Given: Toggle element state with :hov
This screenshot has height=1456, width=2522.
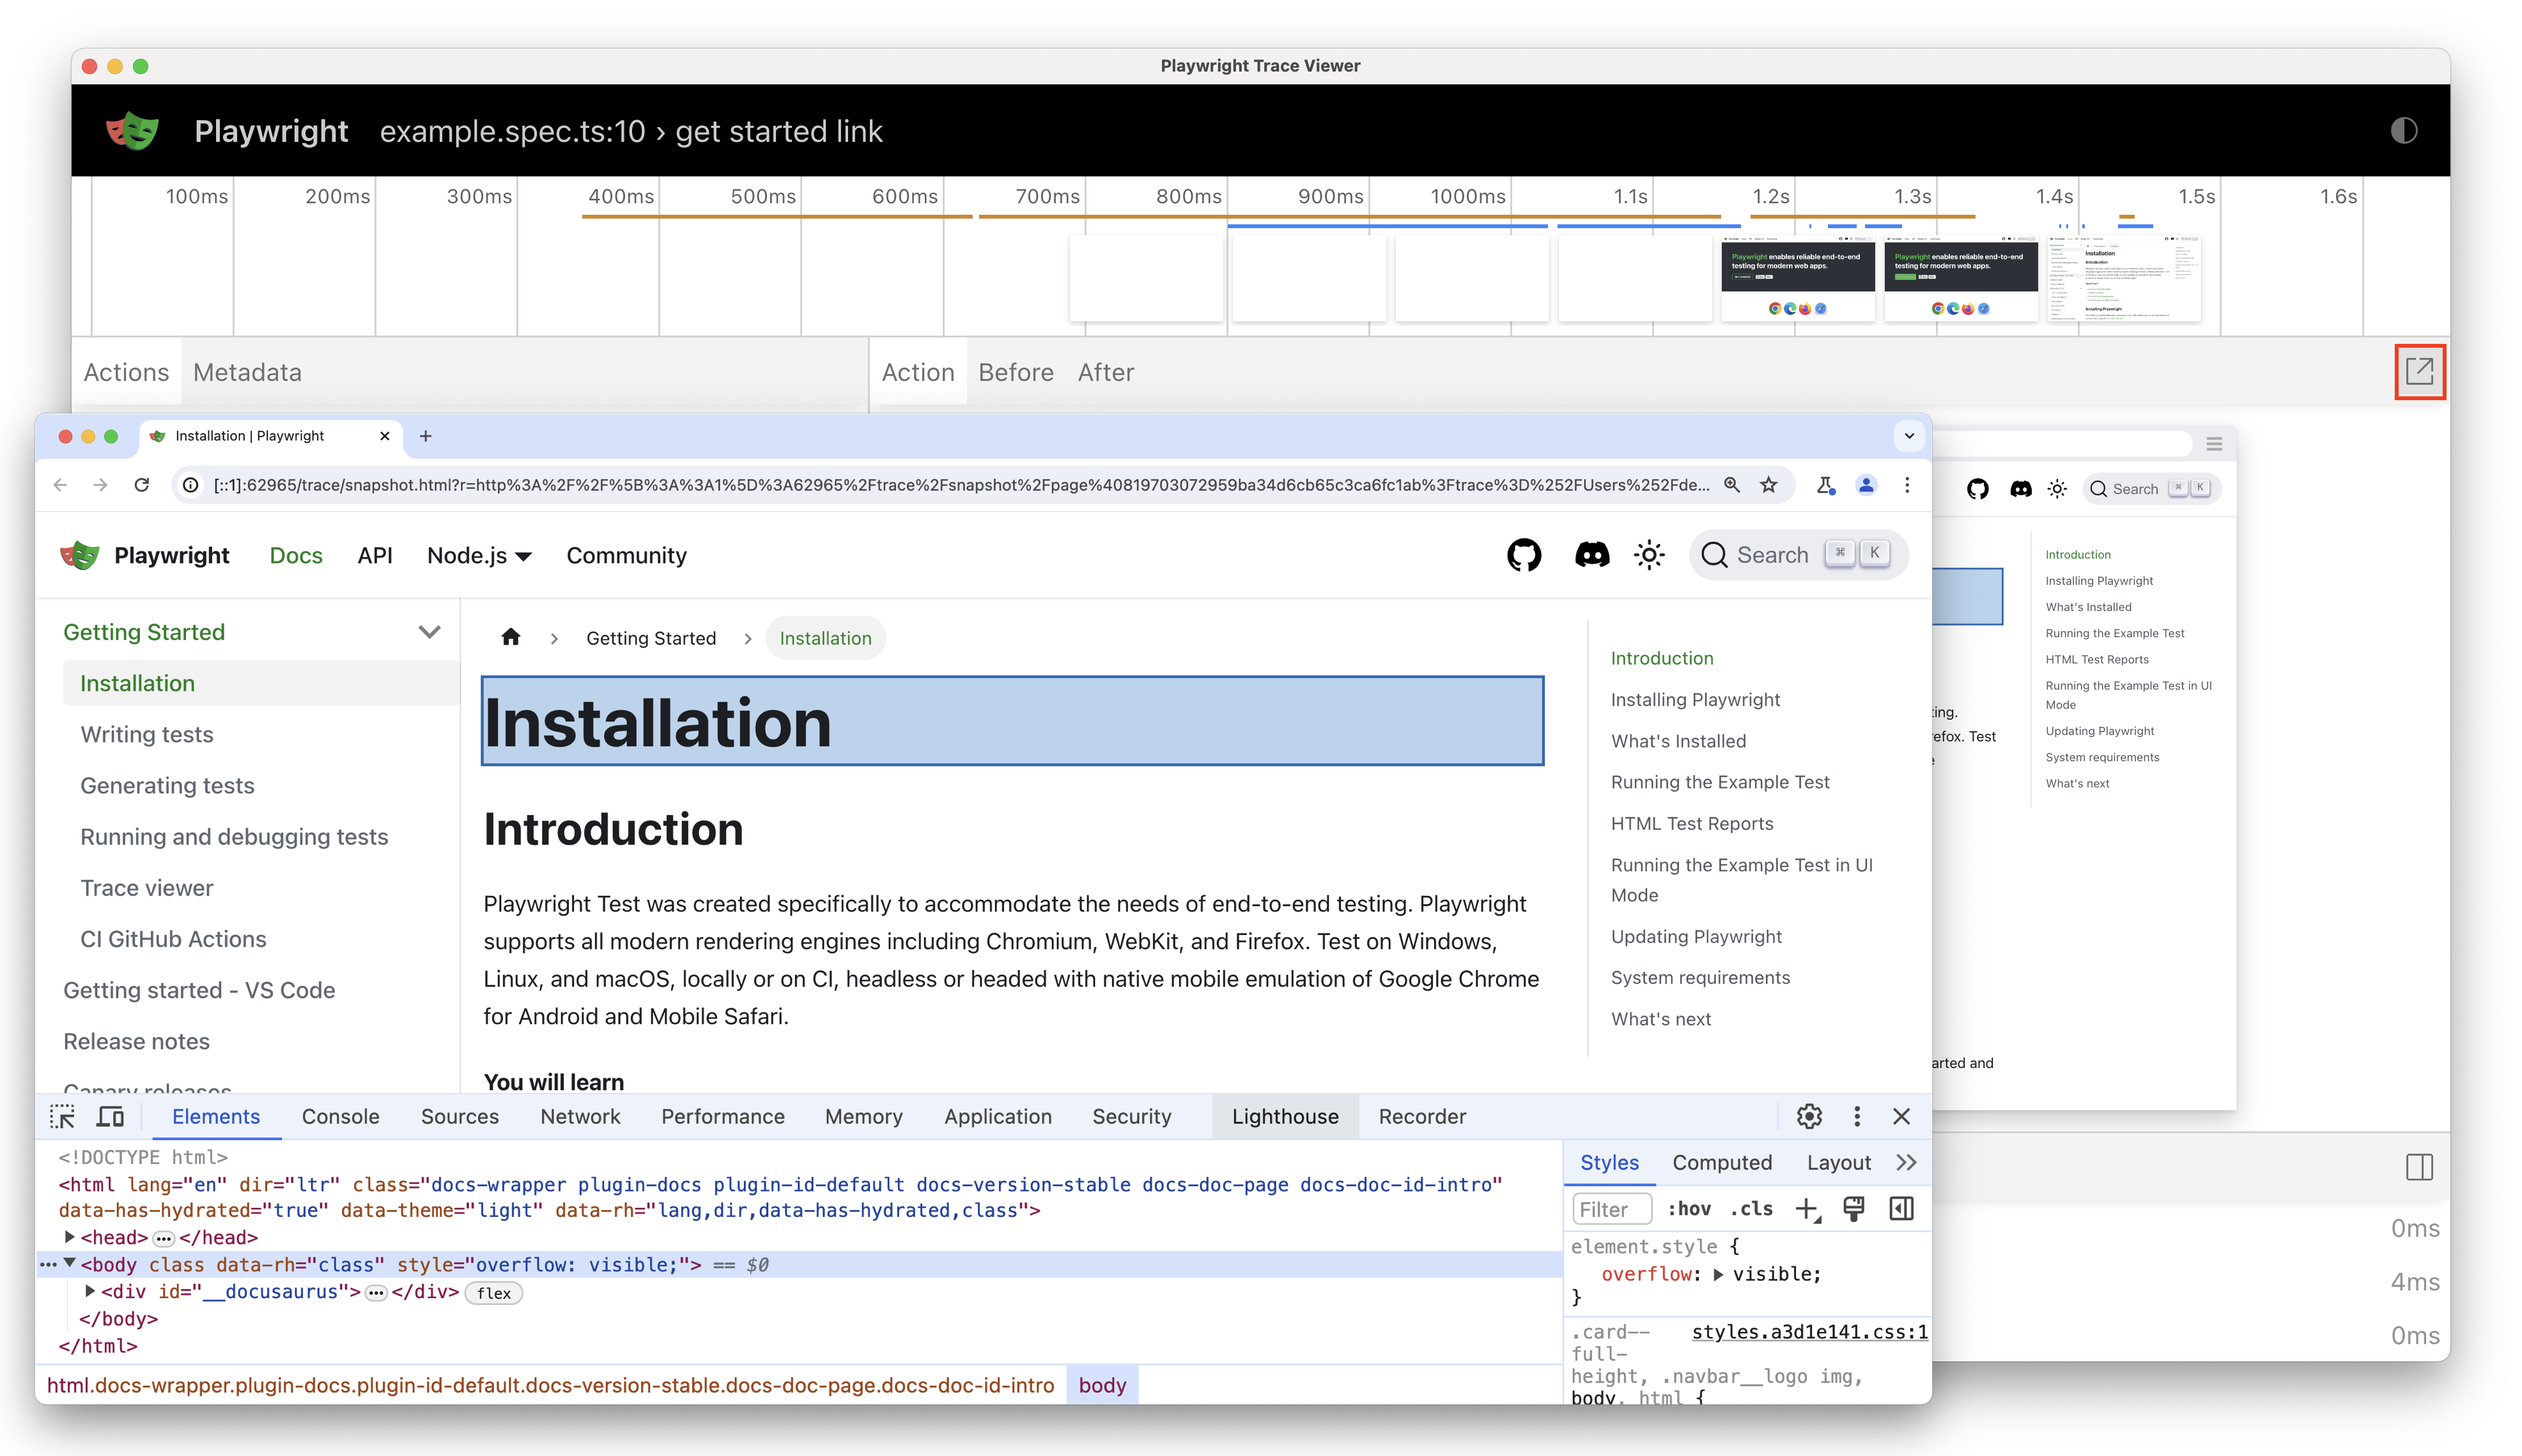Looking at the screenshot, I should tap(1690, 1208).
